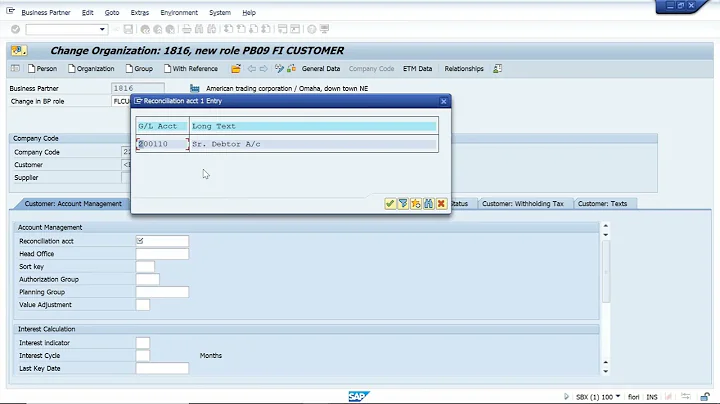Open the SBX (1) 100 system dropdown in the status bar
The width and height of the screenshot is (720, 404).
point(618,396)
